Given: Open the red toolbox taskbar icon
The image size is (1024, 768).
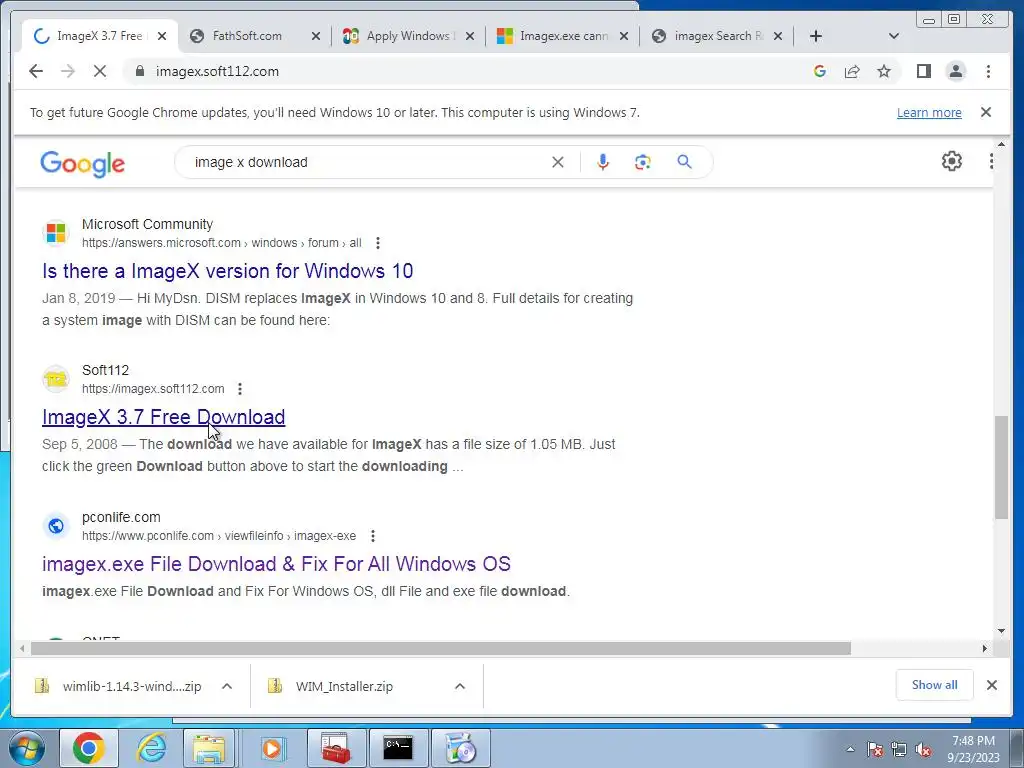Looking at the screenshot, I should point(336,748).
